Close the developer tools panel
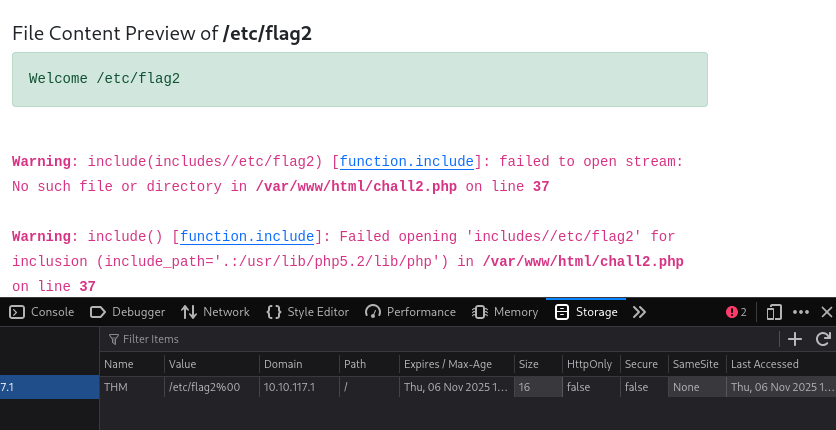The width and height of the screenshot is (836, 430). pyautogui.click(x=826, y=312)
